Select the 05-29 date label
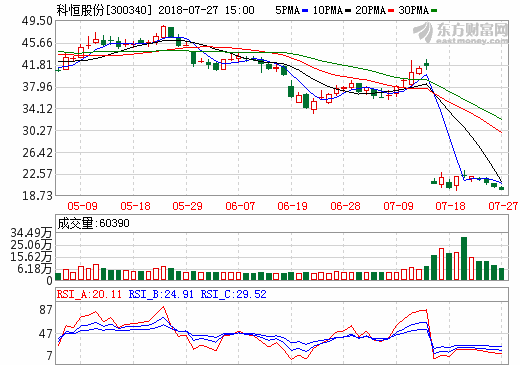This screenshot has height=365, width=520. [187, 206]
